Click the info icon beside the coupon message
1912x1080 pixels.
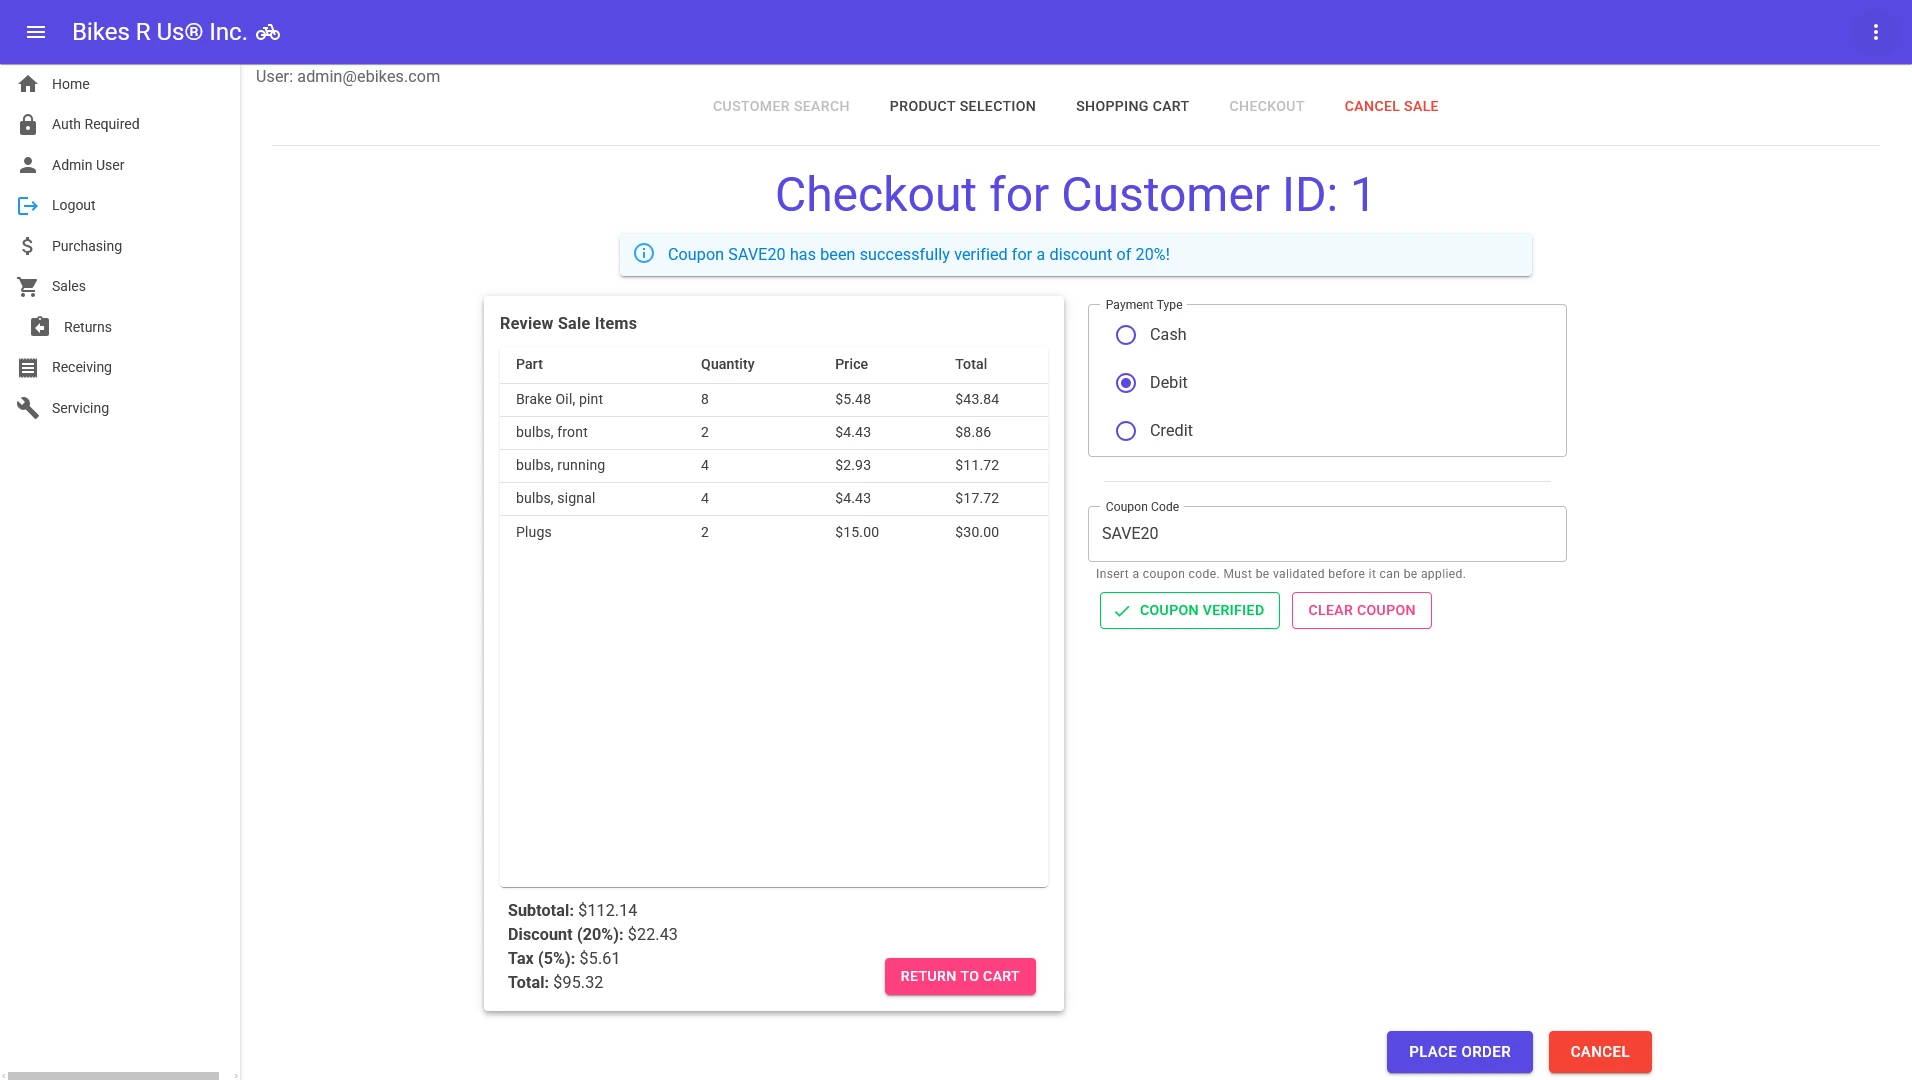[x=643, y=254]
